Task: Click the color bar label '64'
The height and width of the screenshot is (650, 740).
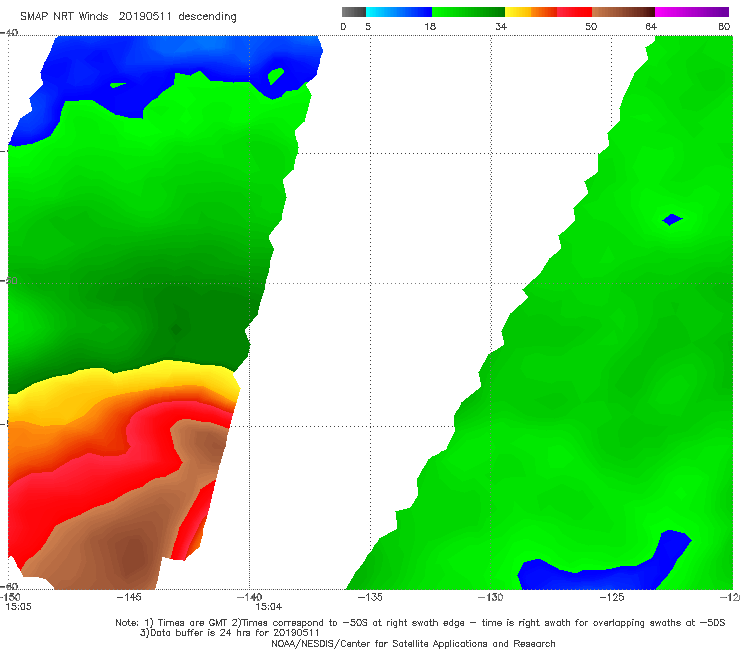Action: pos(651,26)
